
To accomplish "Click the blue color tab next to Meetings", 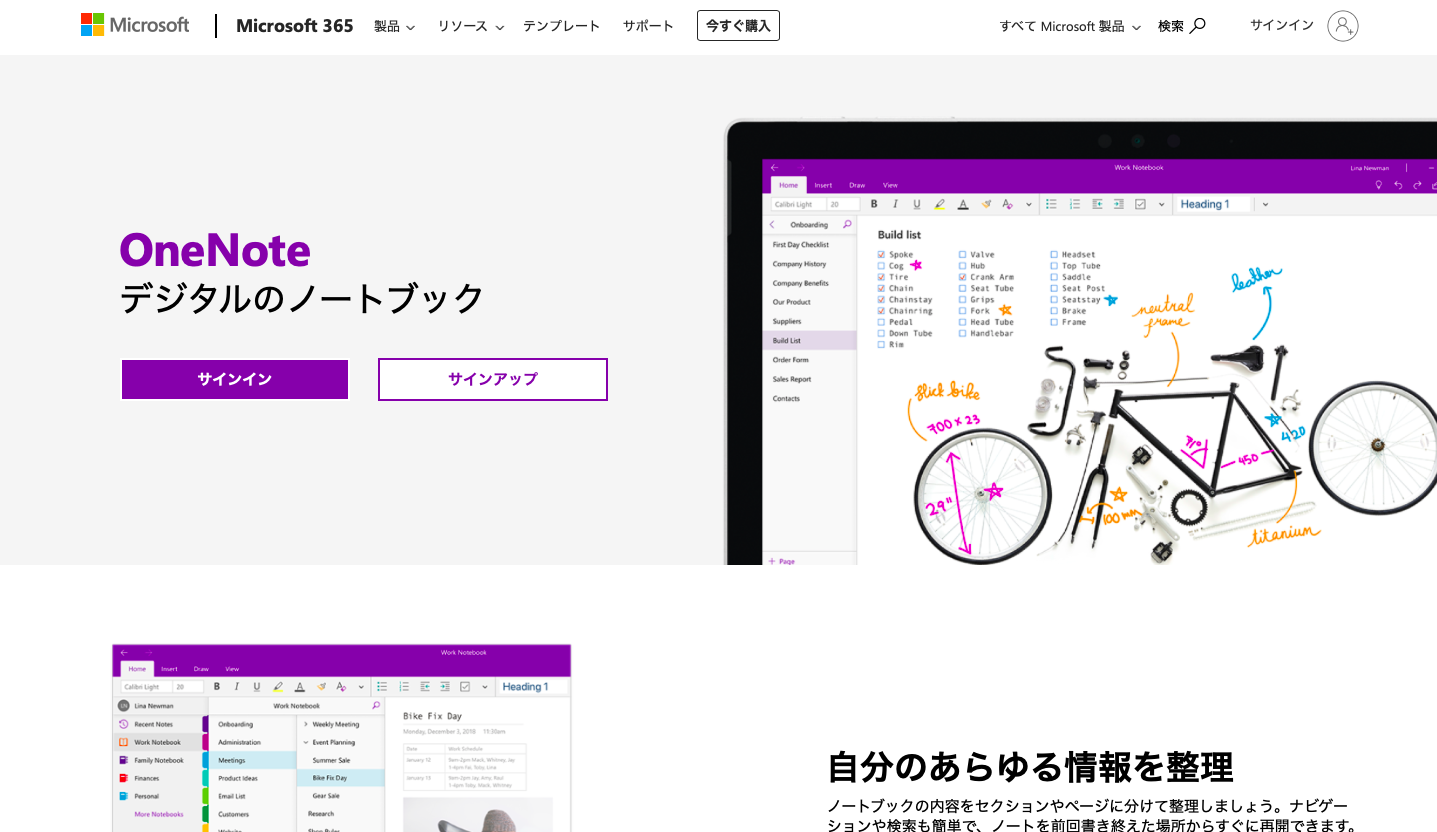I will 205,760.
